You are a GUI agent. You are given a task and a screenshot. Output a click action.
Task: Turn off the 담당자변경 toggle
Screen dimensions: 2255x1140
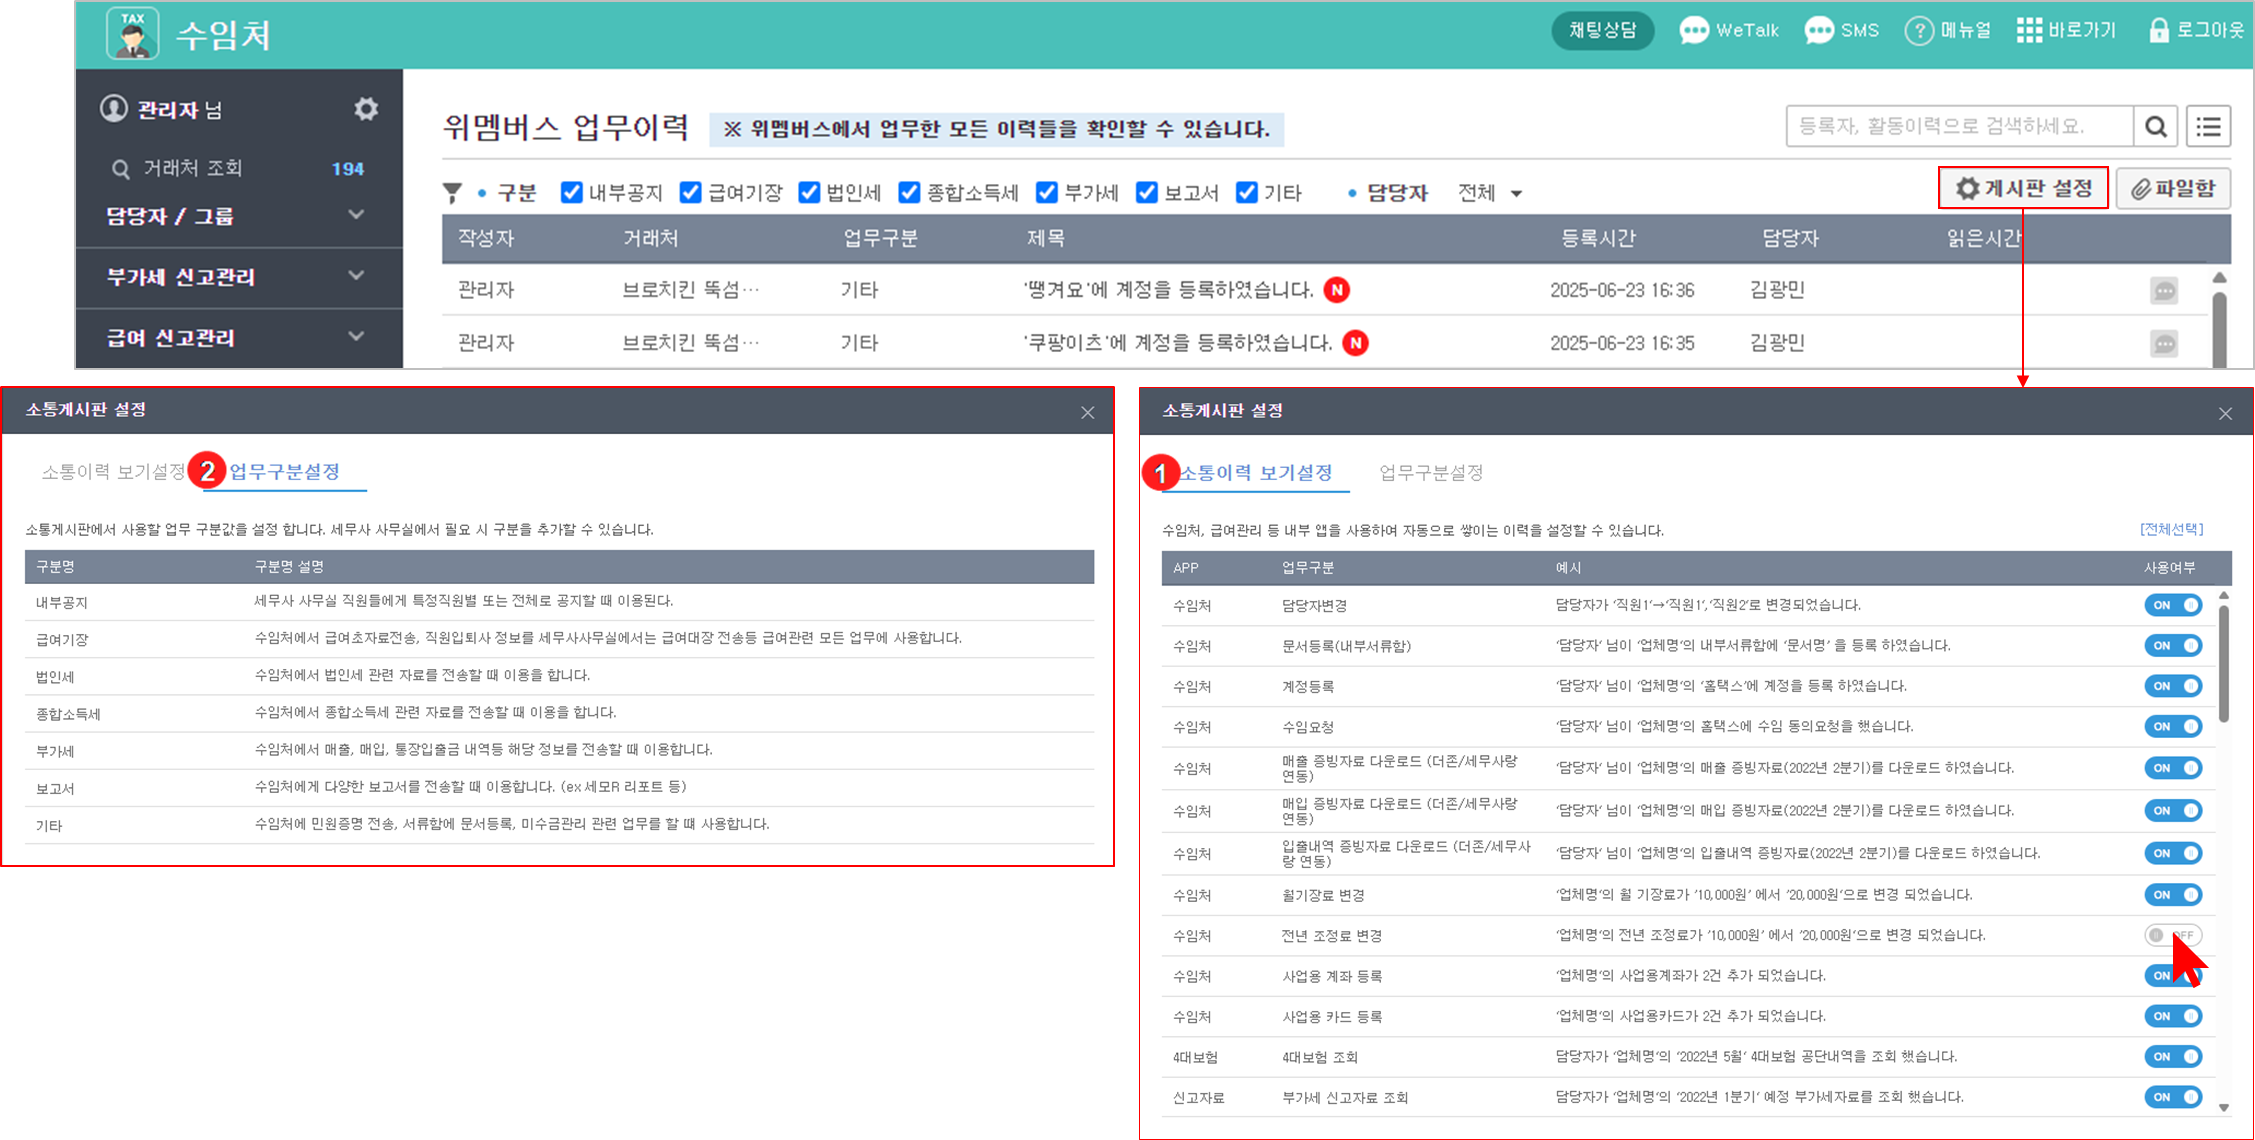pos(2172,605)
